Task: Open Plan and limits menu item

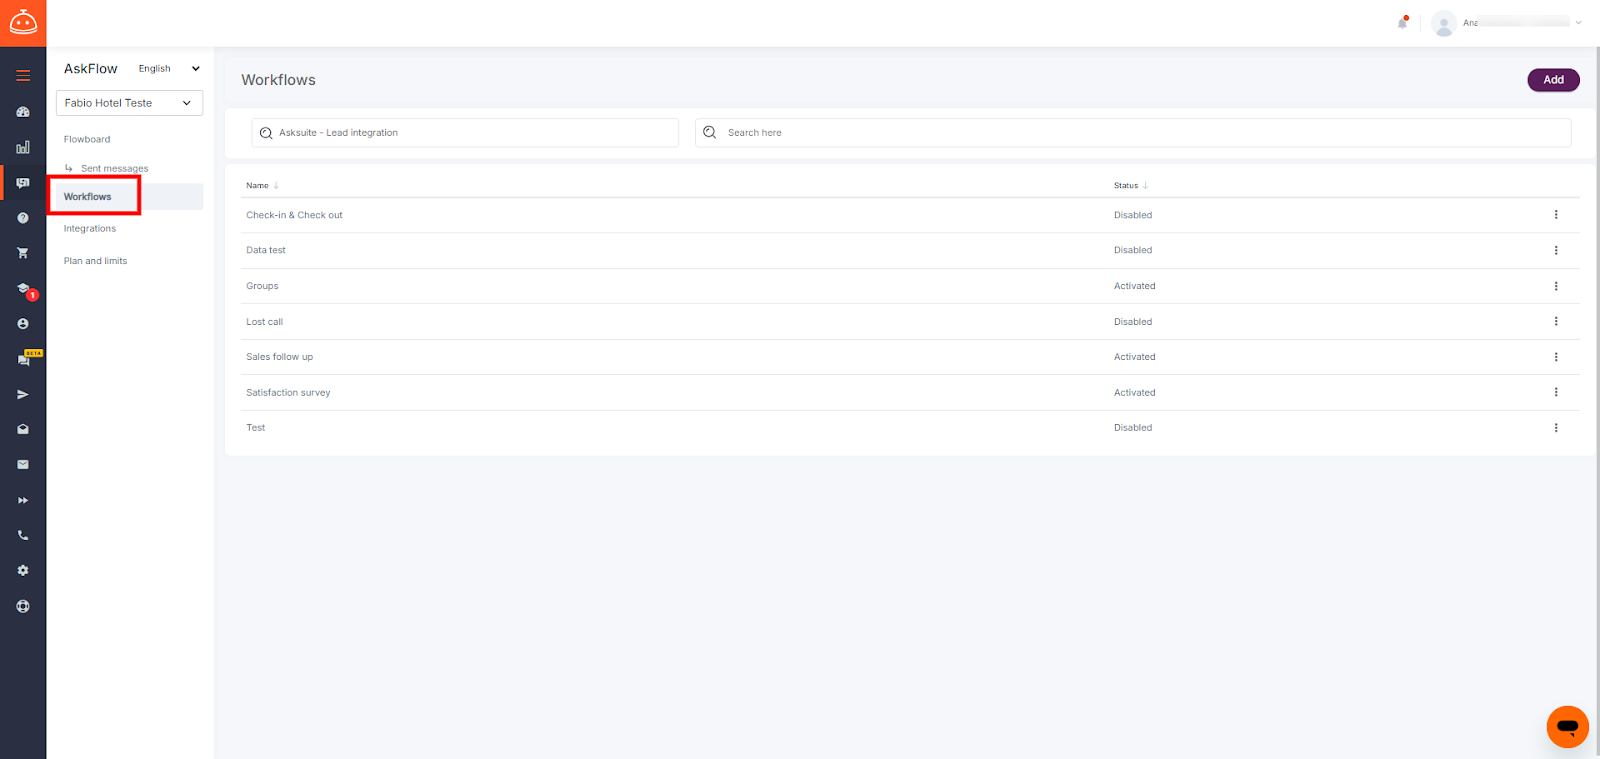Action: click(x=96, y=261)
